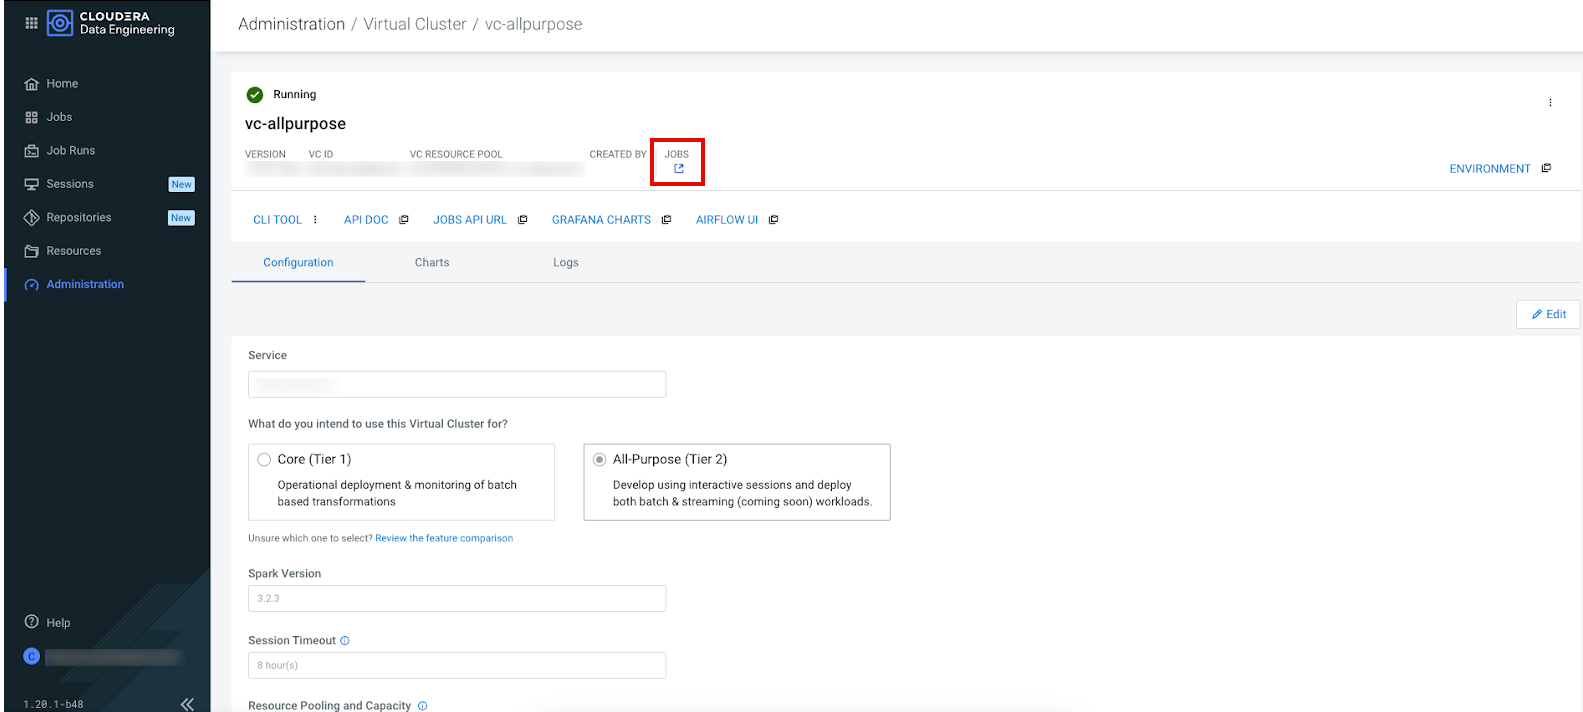1583x712 pixels.
Task: Copy the Environment link icon
Action: (x=1546, y=168)
